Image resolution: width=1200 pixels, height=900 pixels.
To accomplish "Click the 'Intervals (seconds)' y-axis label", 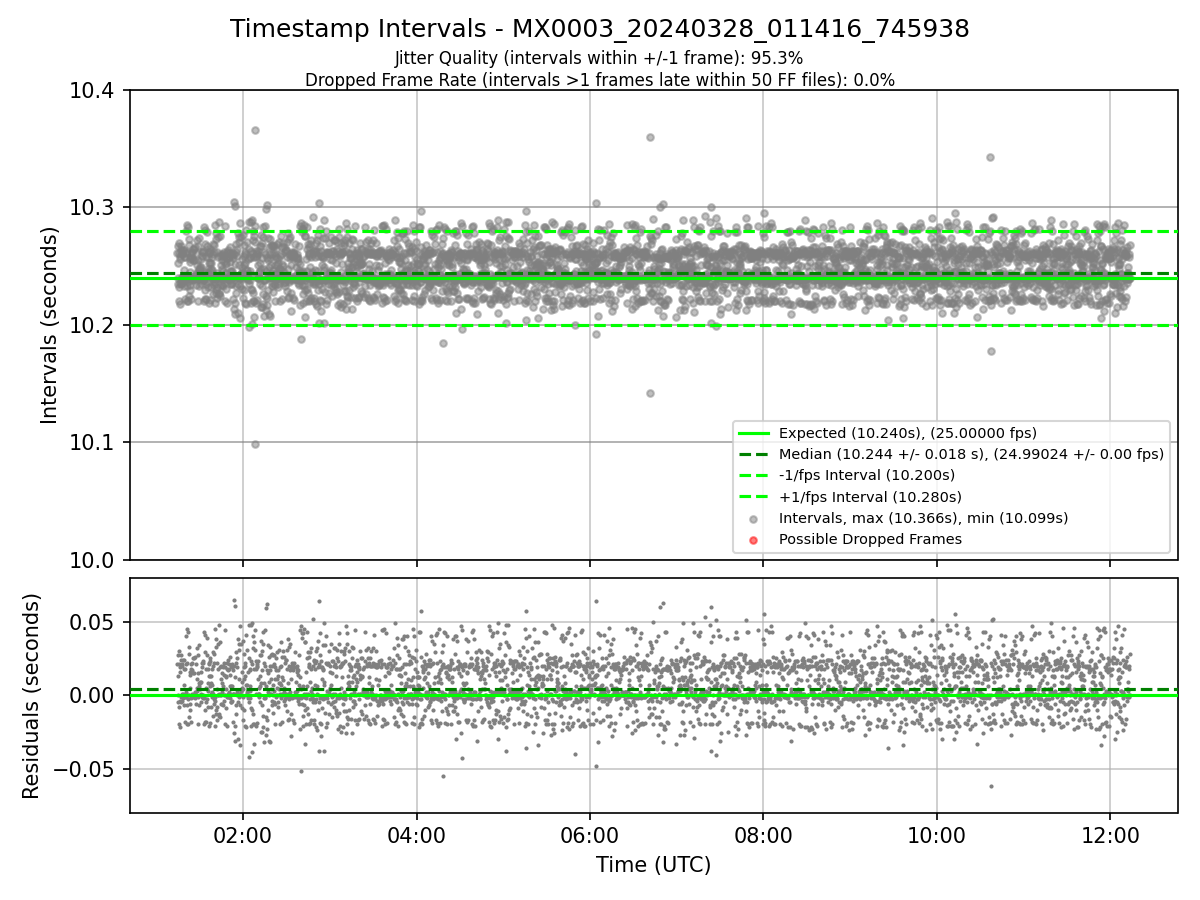I will 50,325.
